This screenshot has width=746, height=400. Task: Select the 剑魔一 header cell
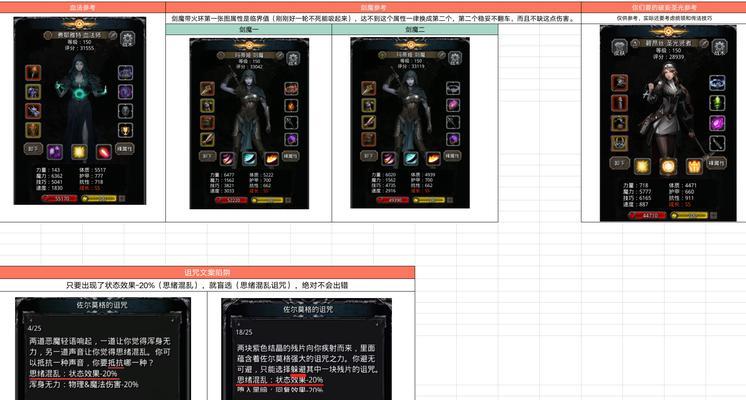click(248, 29)
